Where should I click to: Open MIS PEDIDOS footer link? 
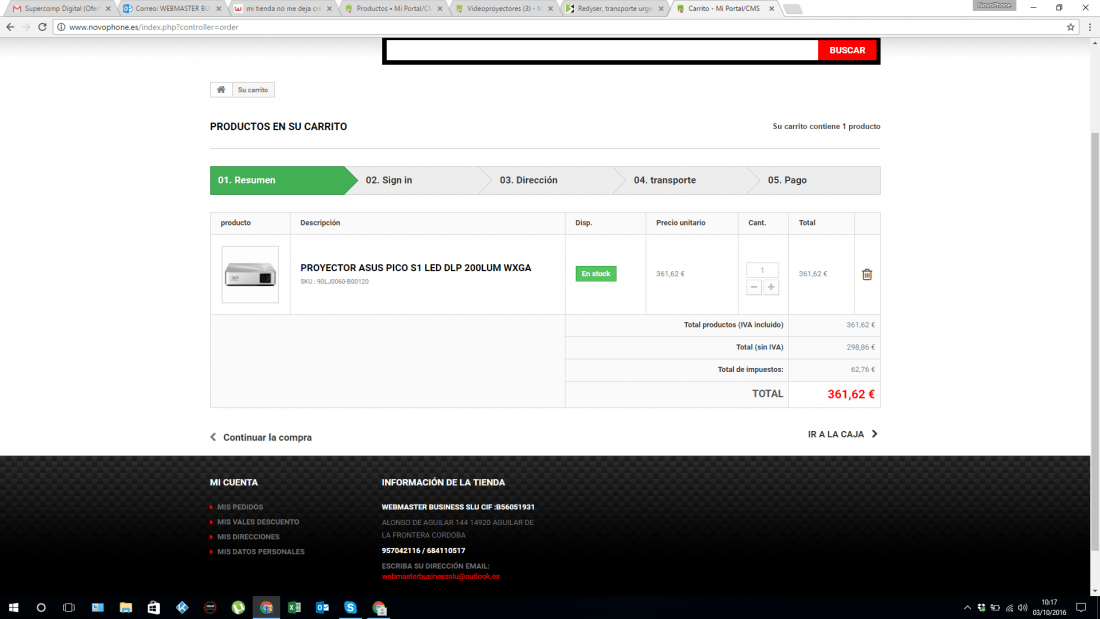(240, 507)
